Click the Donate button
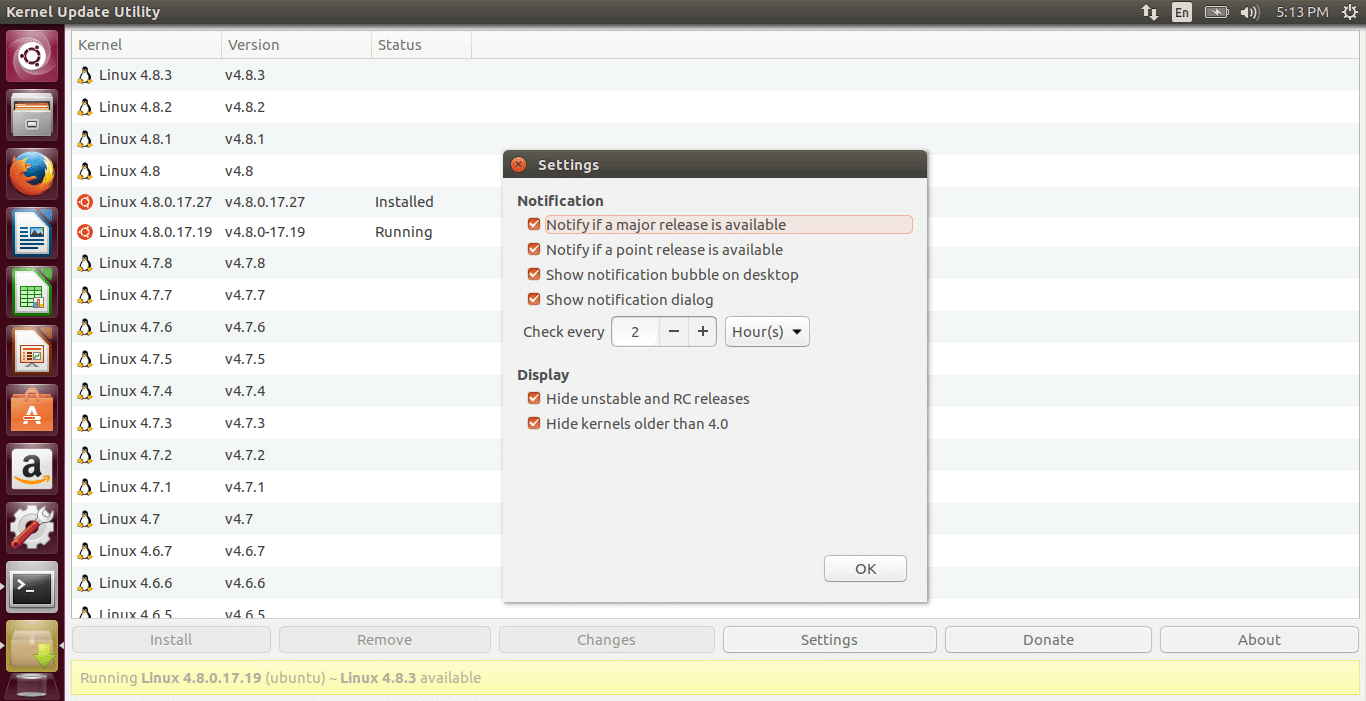Screen dimensions: 1366x701 (1048, 640)
